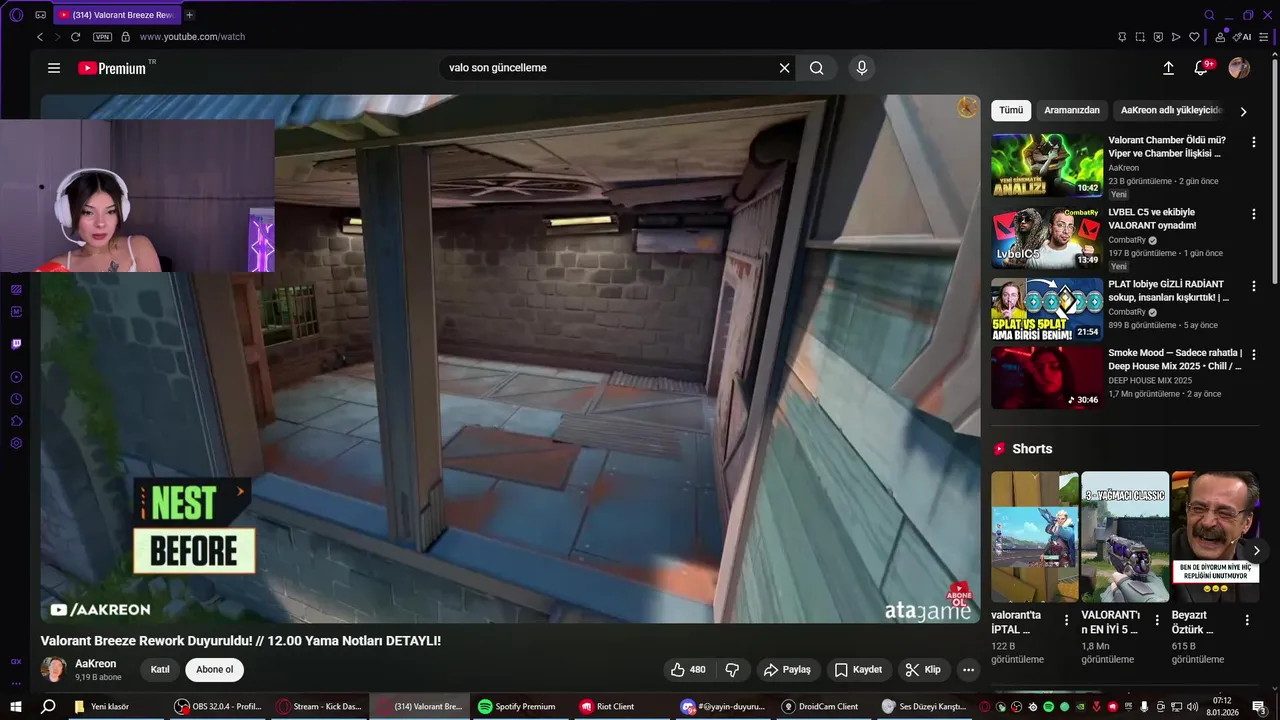The height and width of the screenshot is (720, 1280).
Task: Switch to the Valorant Breeze browser tab
Action: coord(116,15)
